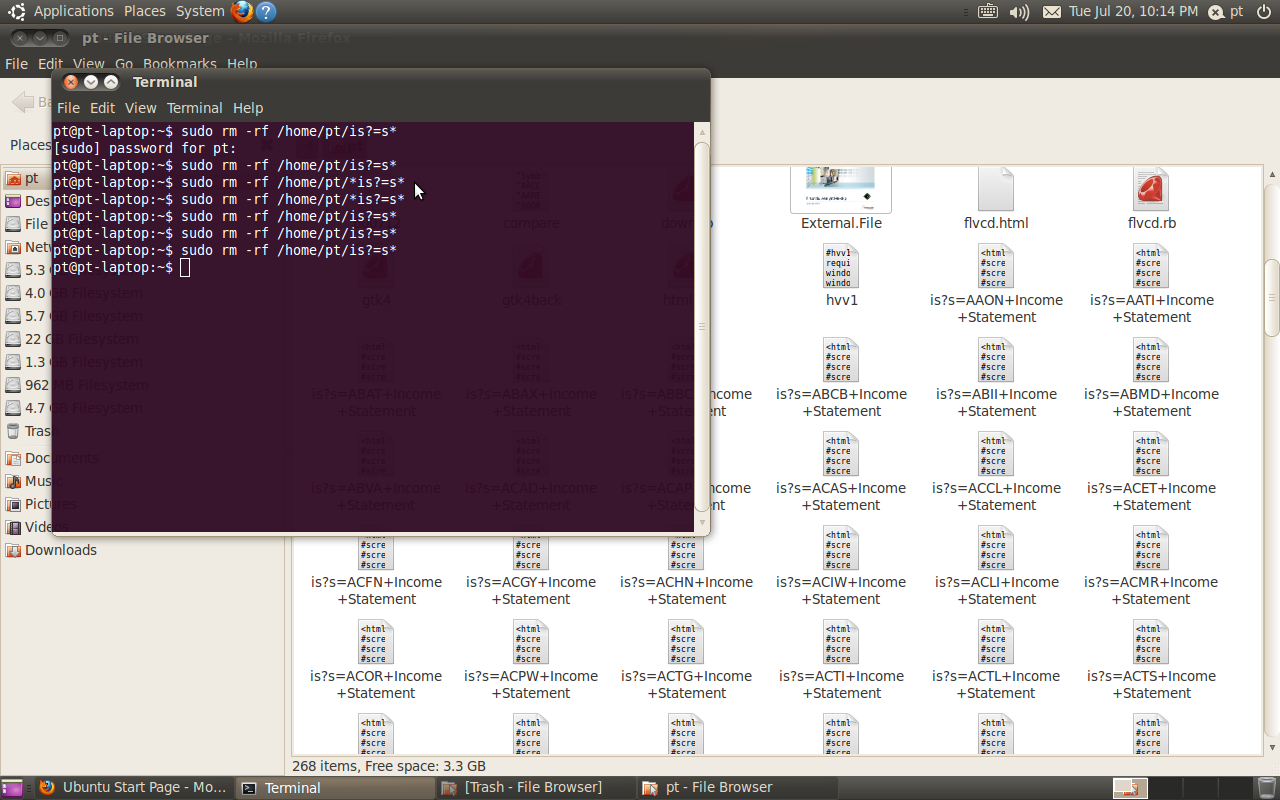Open Desktop place icon in file browser sidebar
The image size is (1280, 800).
[13, 201]
